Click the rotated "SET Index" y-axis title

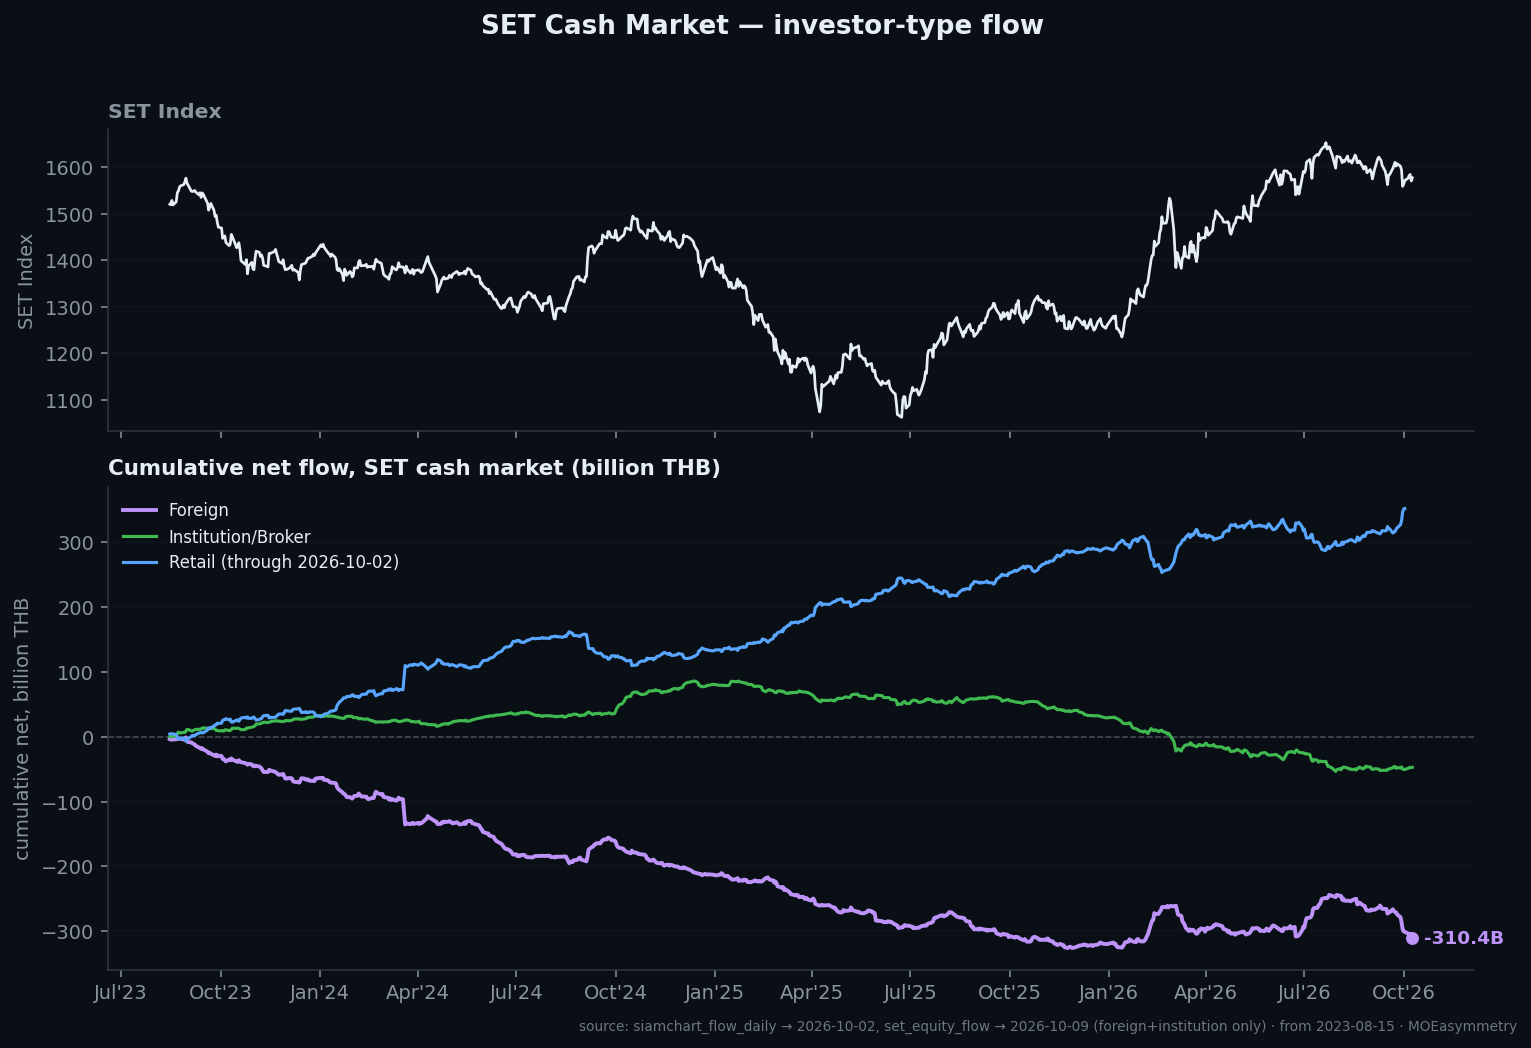tap(26, 281)
